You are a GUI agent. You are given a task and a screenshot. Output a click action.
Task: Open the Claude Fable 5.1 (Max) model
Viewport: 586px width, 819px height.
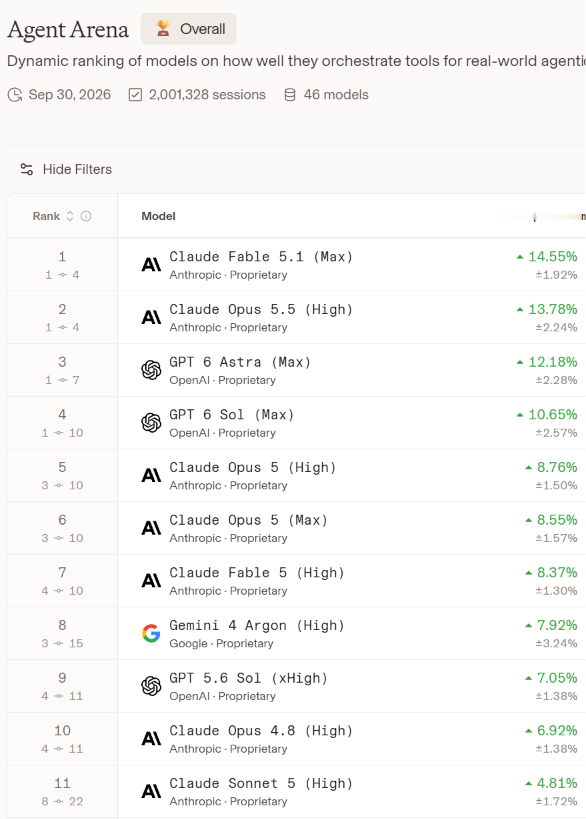pyautogui.click(x=261, y=257)
